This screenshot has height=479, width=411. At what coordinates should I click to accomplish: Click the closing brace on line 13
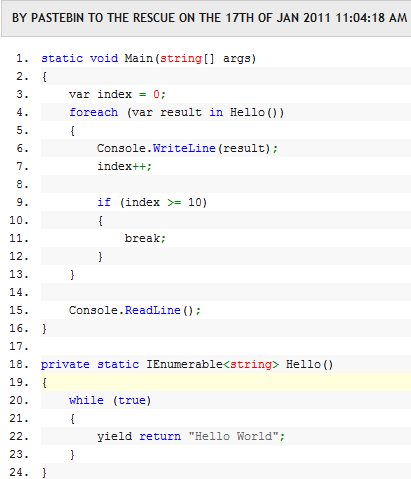pyautogui.click(x=72, y=275)
